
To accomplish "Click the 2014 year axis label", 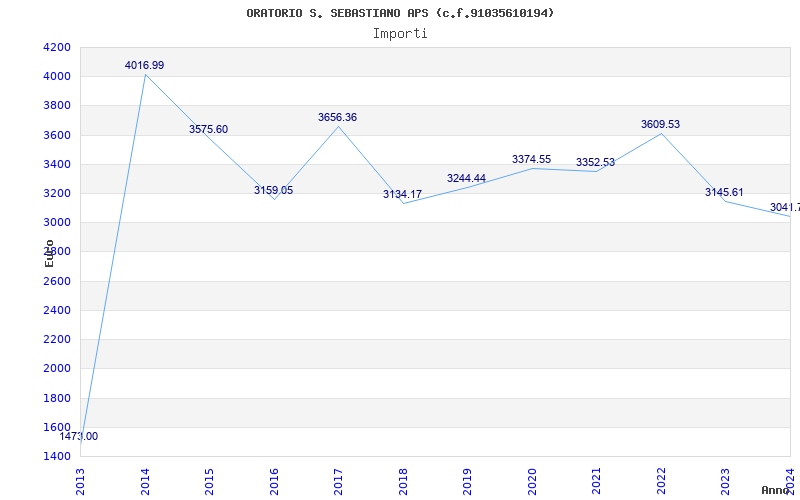I will (x=145, y=482).
